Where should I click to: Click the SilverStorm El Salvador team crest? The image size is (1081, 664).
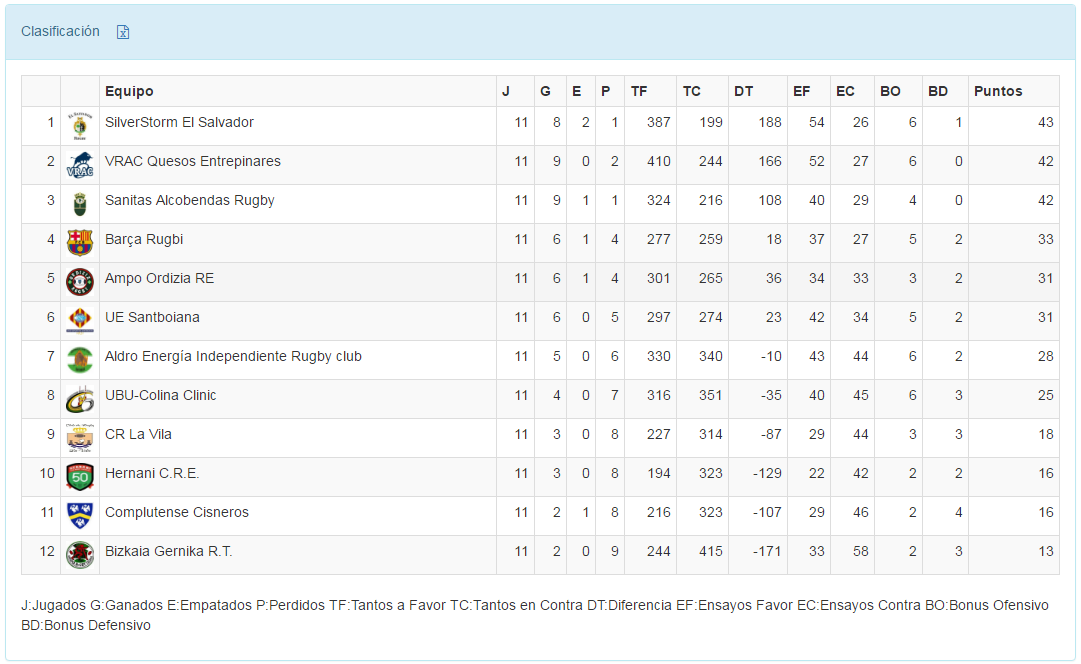[80, 126]
